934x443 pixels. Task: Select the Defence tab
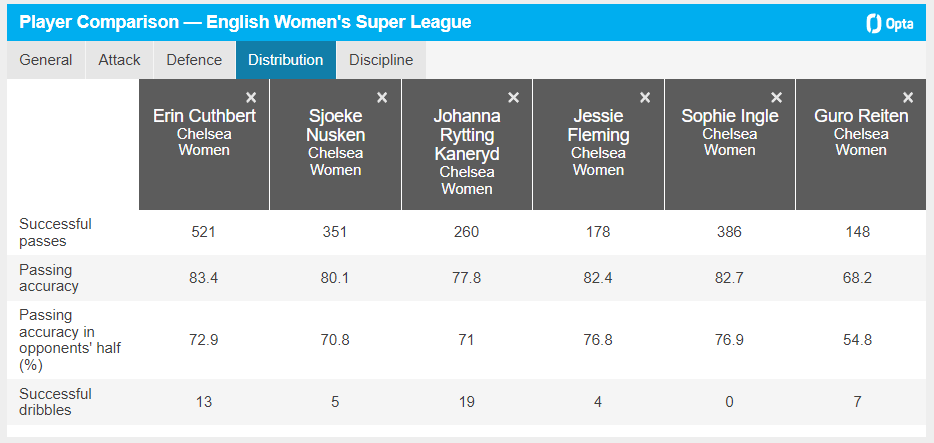point(194,60)
